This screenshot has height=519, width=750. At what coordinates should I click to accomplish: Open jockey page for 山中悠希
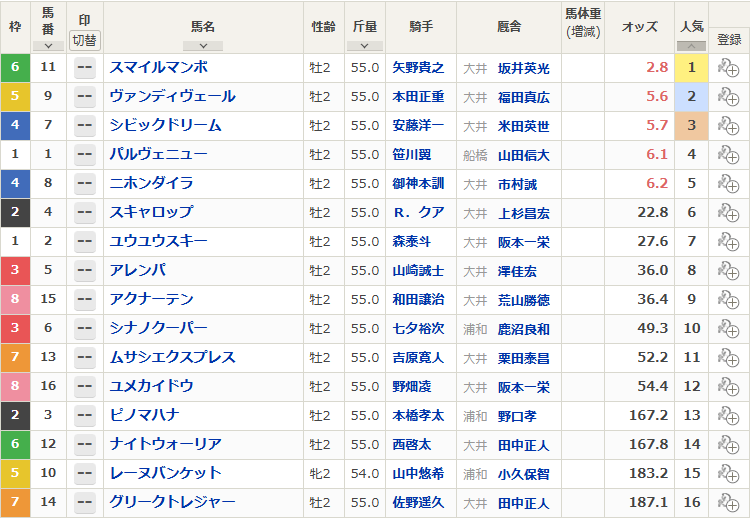[x=418, y=474]
